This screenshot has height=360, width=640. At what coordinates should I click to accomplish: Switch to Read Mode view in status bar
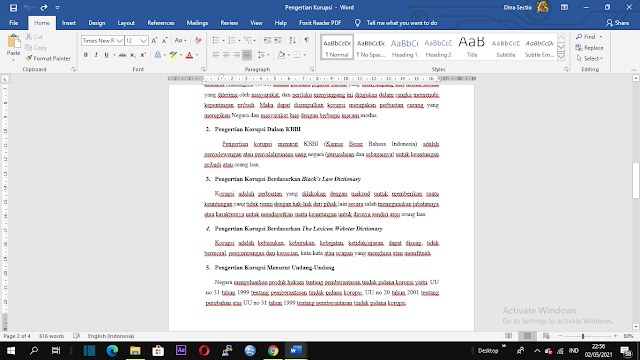click(509, 336)
